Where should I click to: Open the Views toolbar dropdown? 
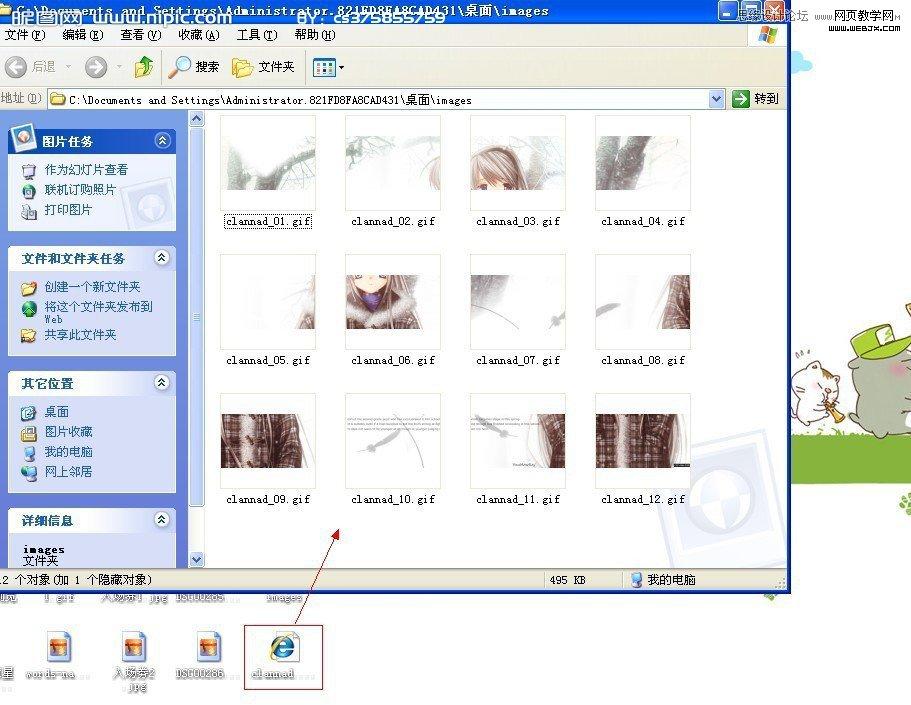(328, 67)
